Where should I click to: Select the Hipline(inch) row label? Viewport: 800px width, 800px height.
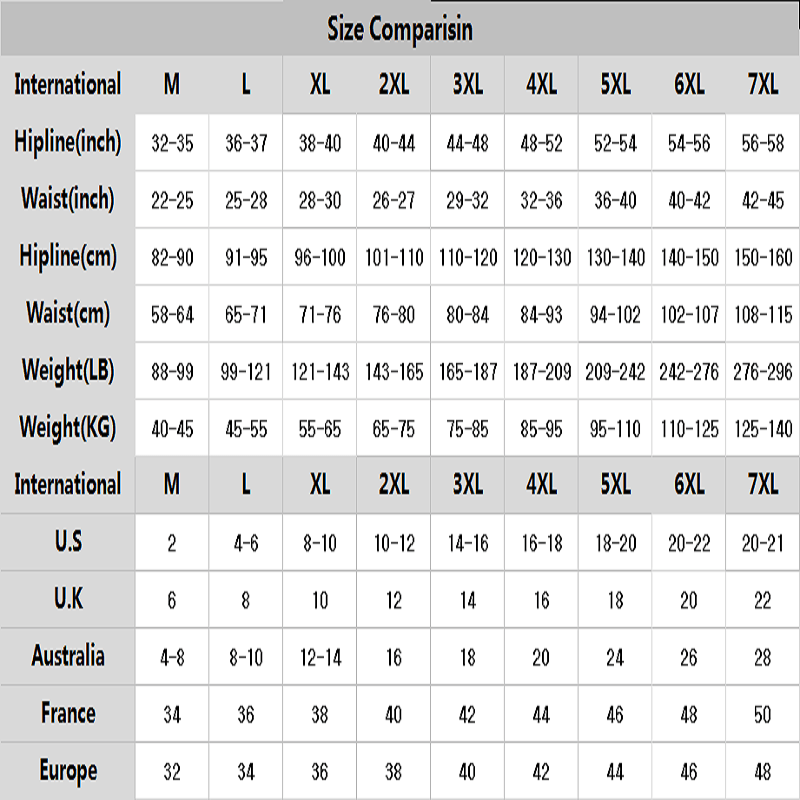(68, 142)
